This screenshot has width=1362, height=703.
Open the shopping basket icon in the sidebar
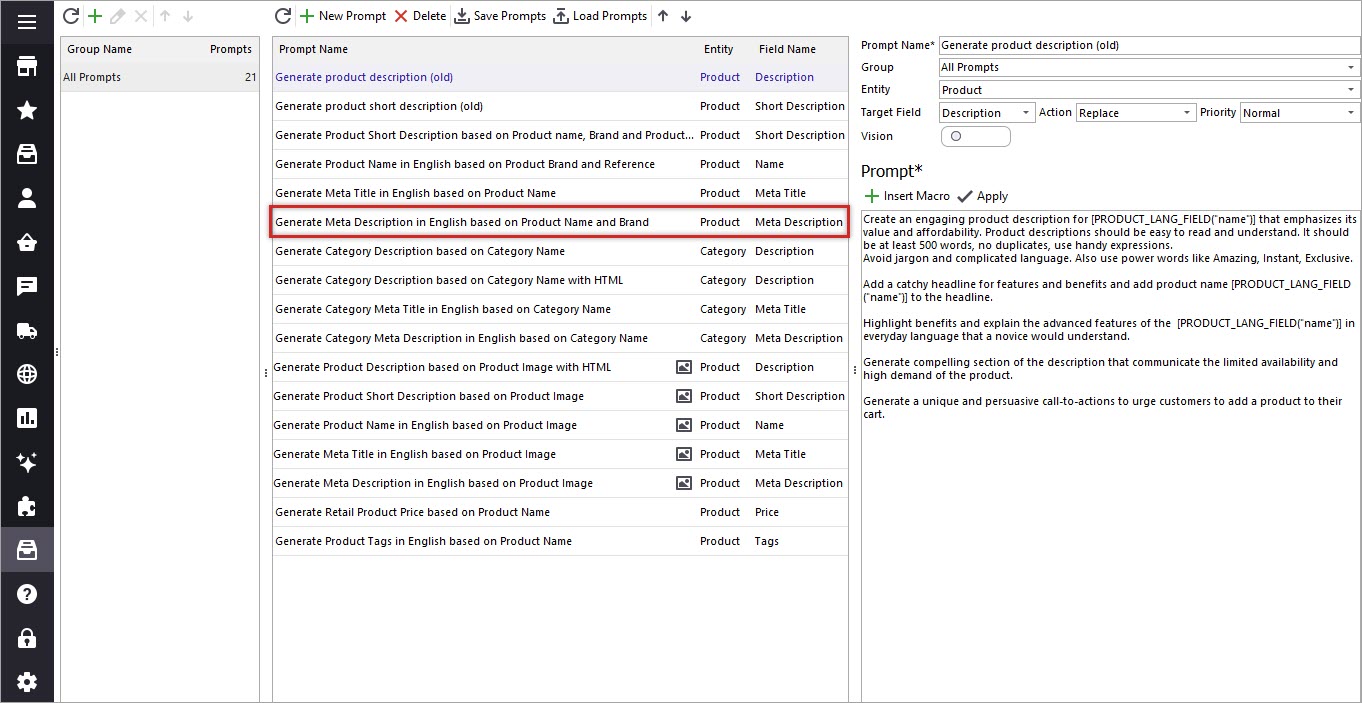27,242
